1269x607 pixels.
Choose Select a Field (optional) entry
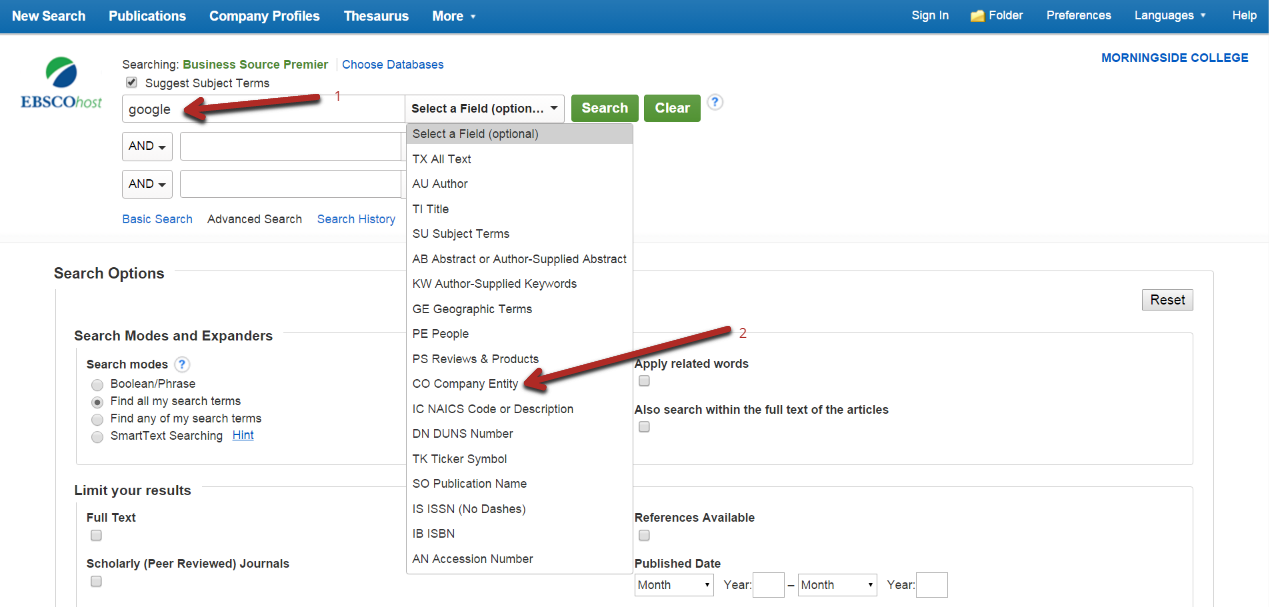click(x=520, y=134)
